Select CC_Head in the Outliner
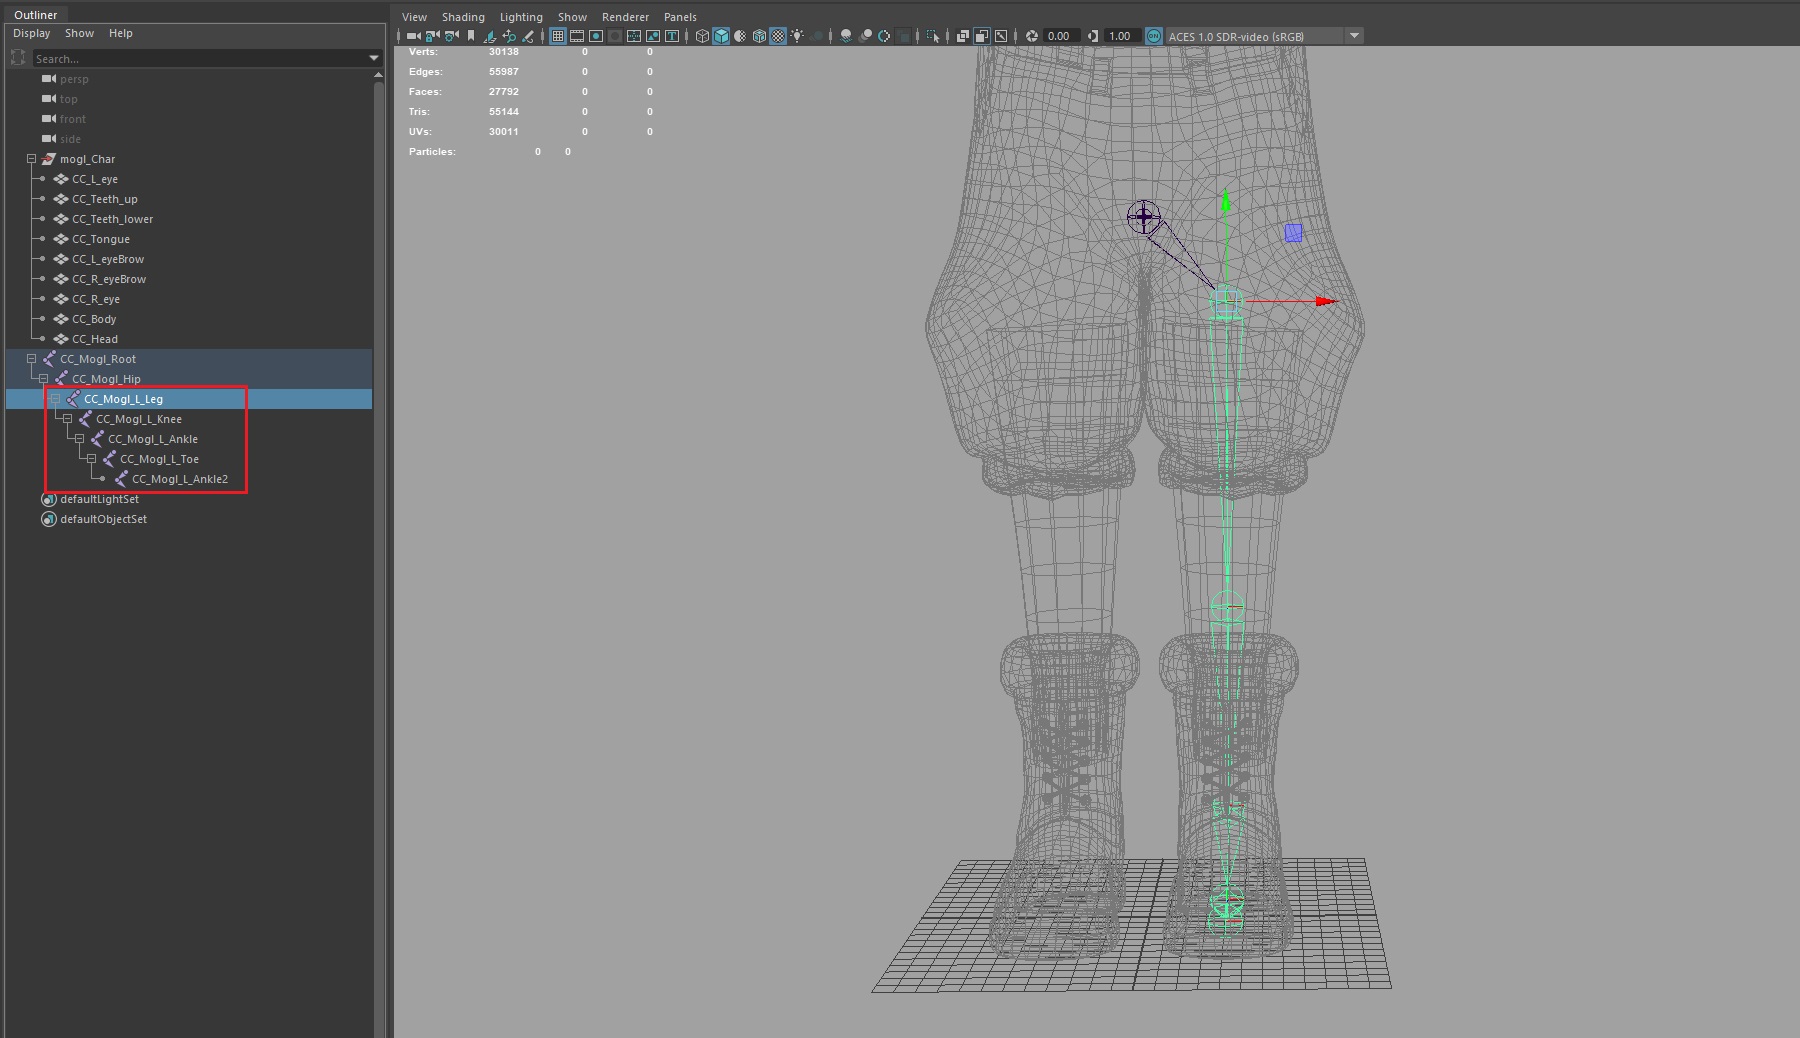Image resolution: width=1800 pixels, height=1038 pixels. pos(95,339)
